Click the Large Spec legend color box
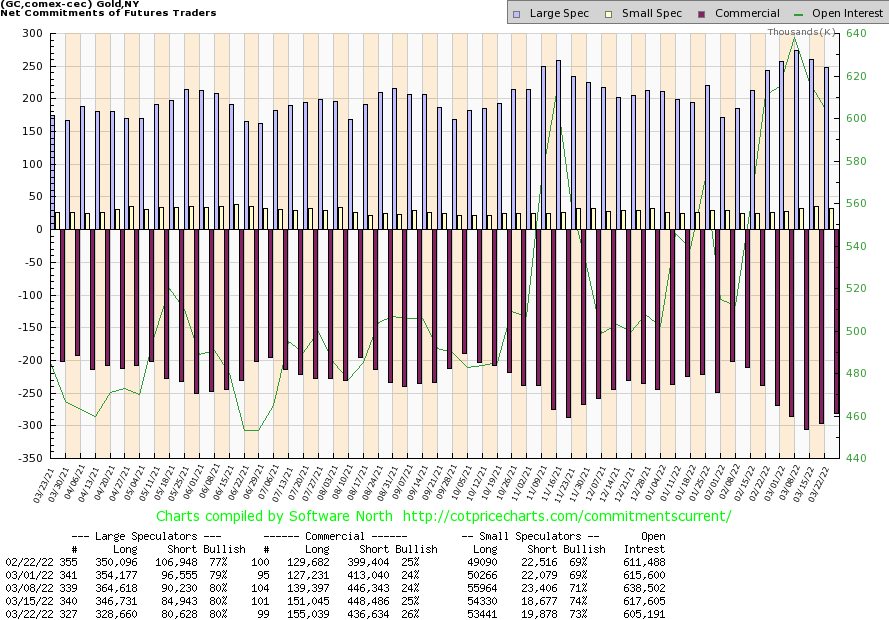The height and width of the screenshot is (620, 889). pos(515,14)
